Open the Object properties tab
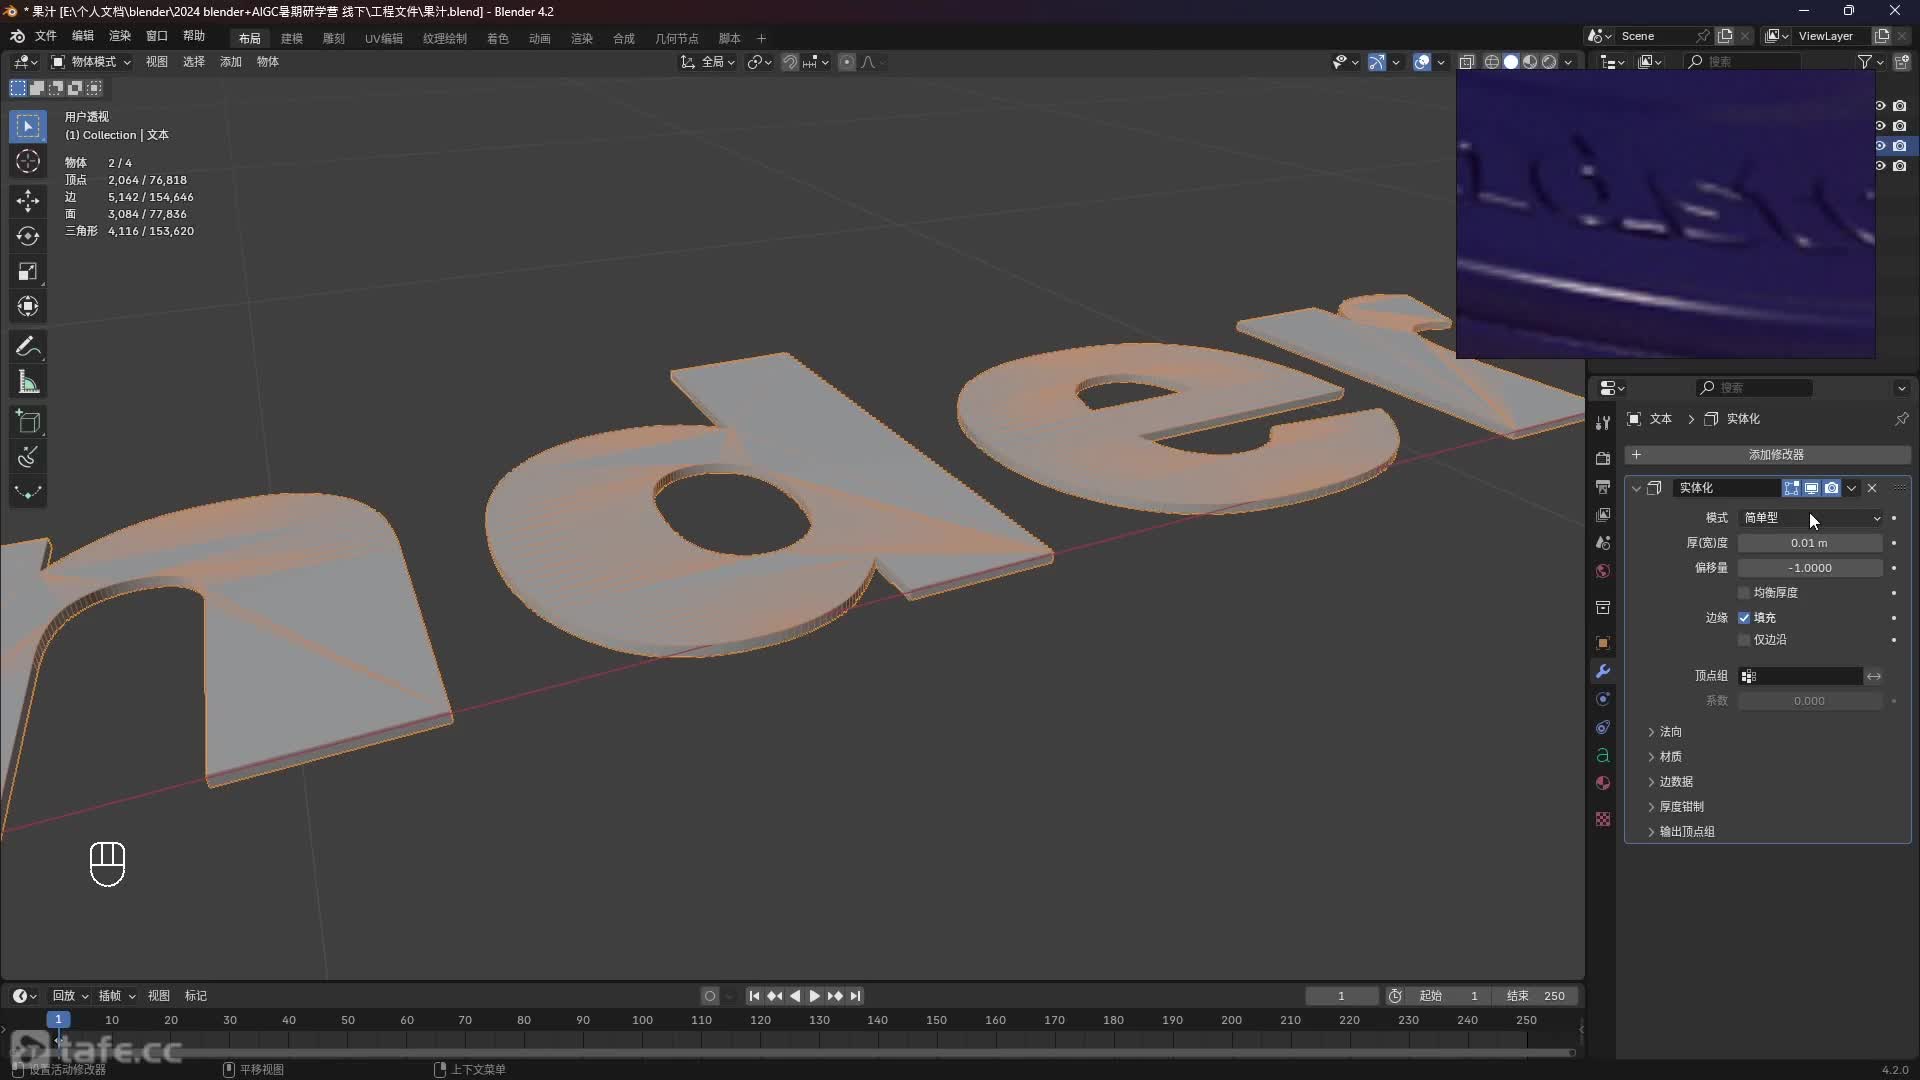1920x1080 pixels. pyautogui.click(x=1603, y=643)
